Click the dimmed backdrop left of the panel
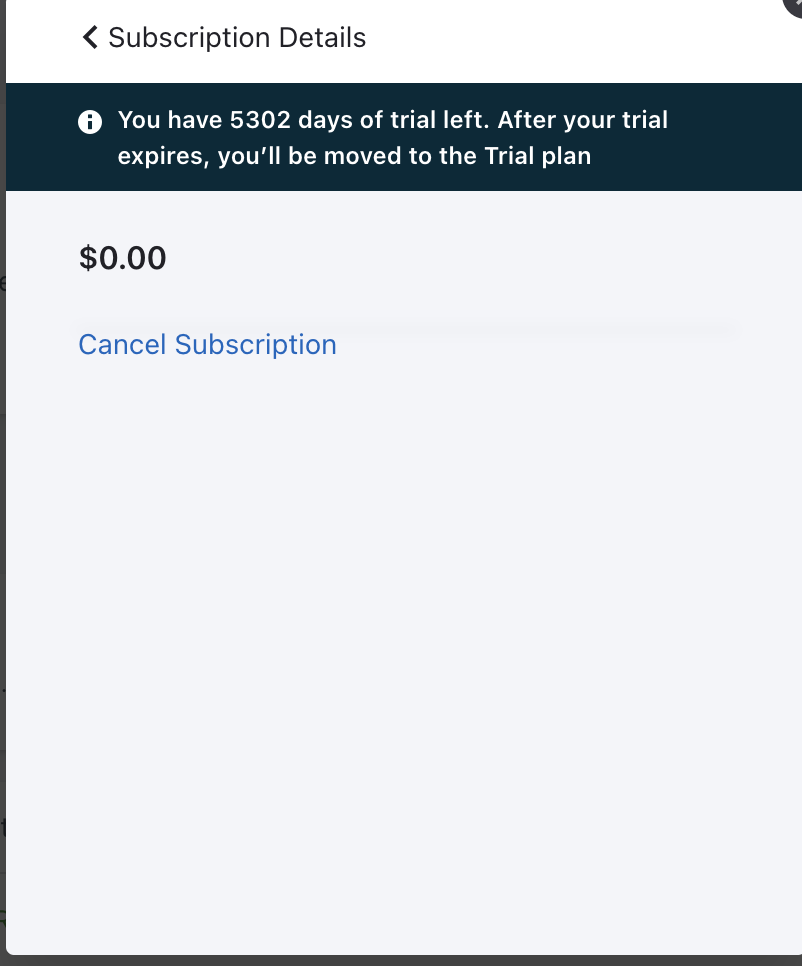The image size is (802, 966). point(2,500)
